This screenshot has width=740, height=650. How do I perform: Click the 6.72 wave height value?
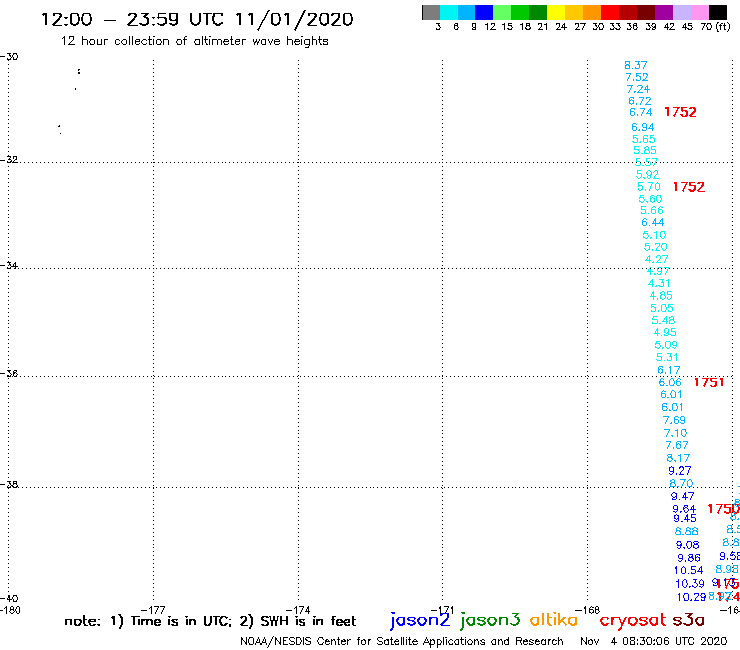pyautogui.click(x=639, y=101)
